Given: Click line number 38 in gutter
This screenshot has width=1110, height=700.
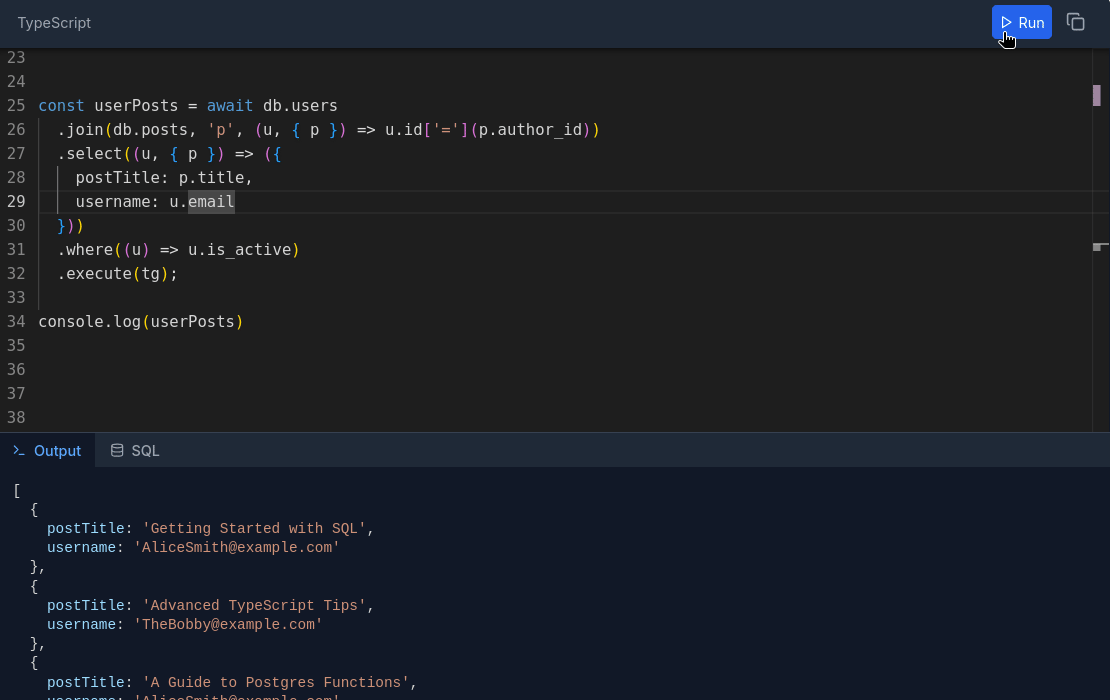Looking at the screenshot, I should click(16, 418).
